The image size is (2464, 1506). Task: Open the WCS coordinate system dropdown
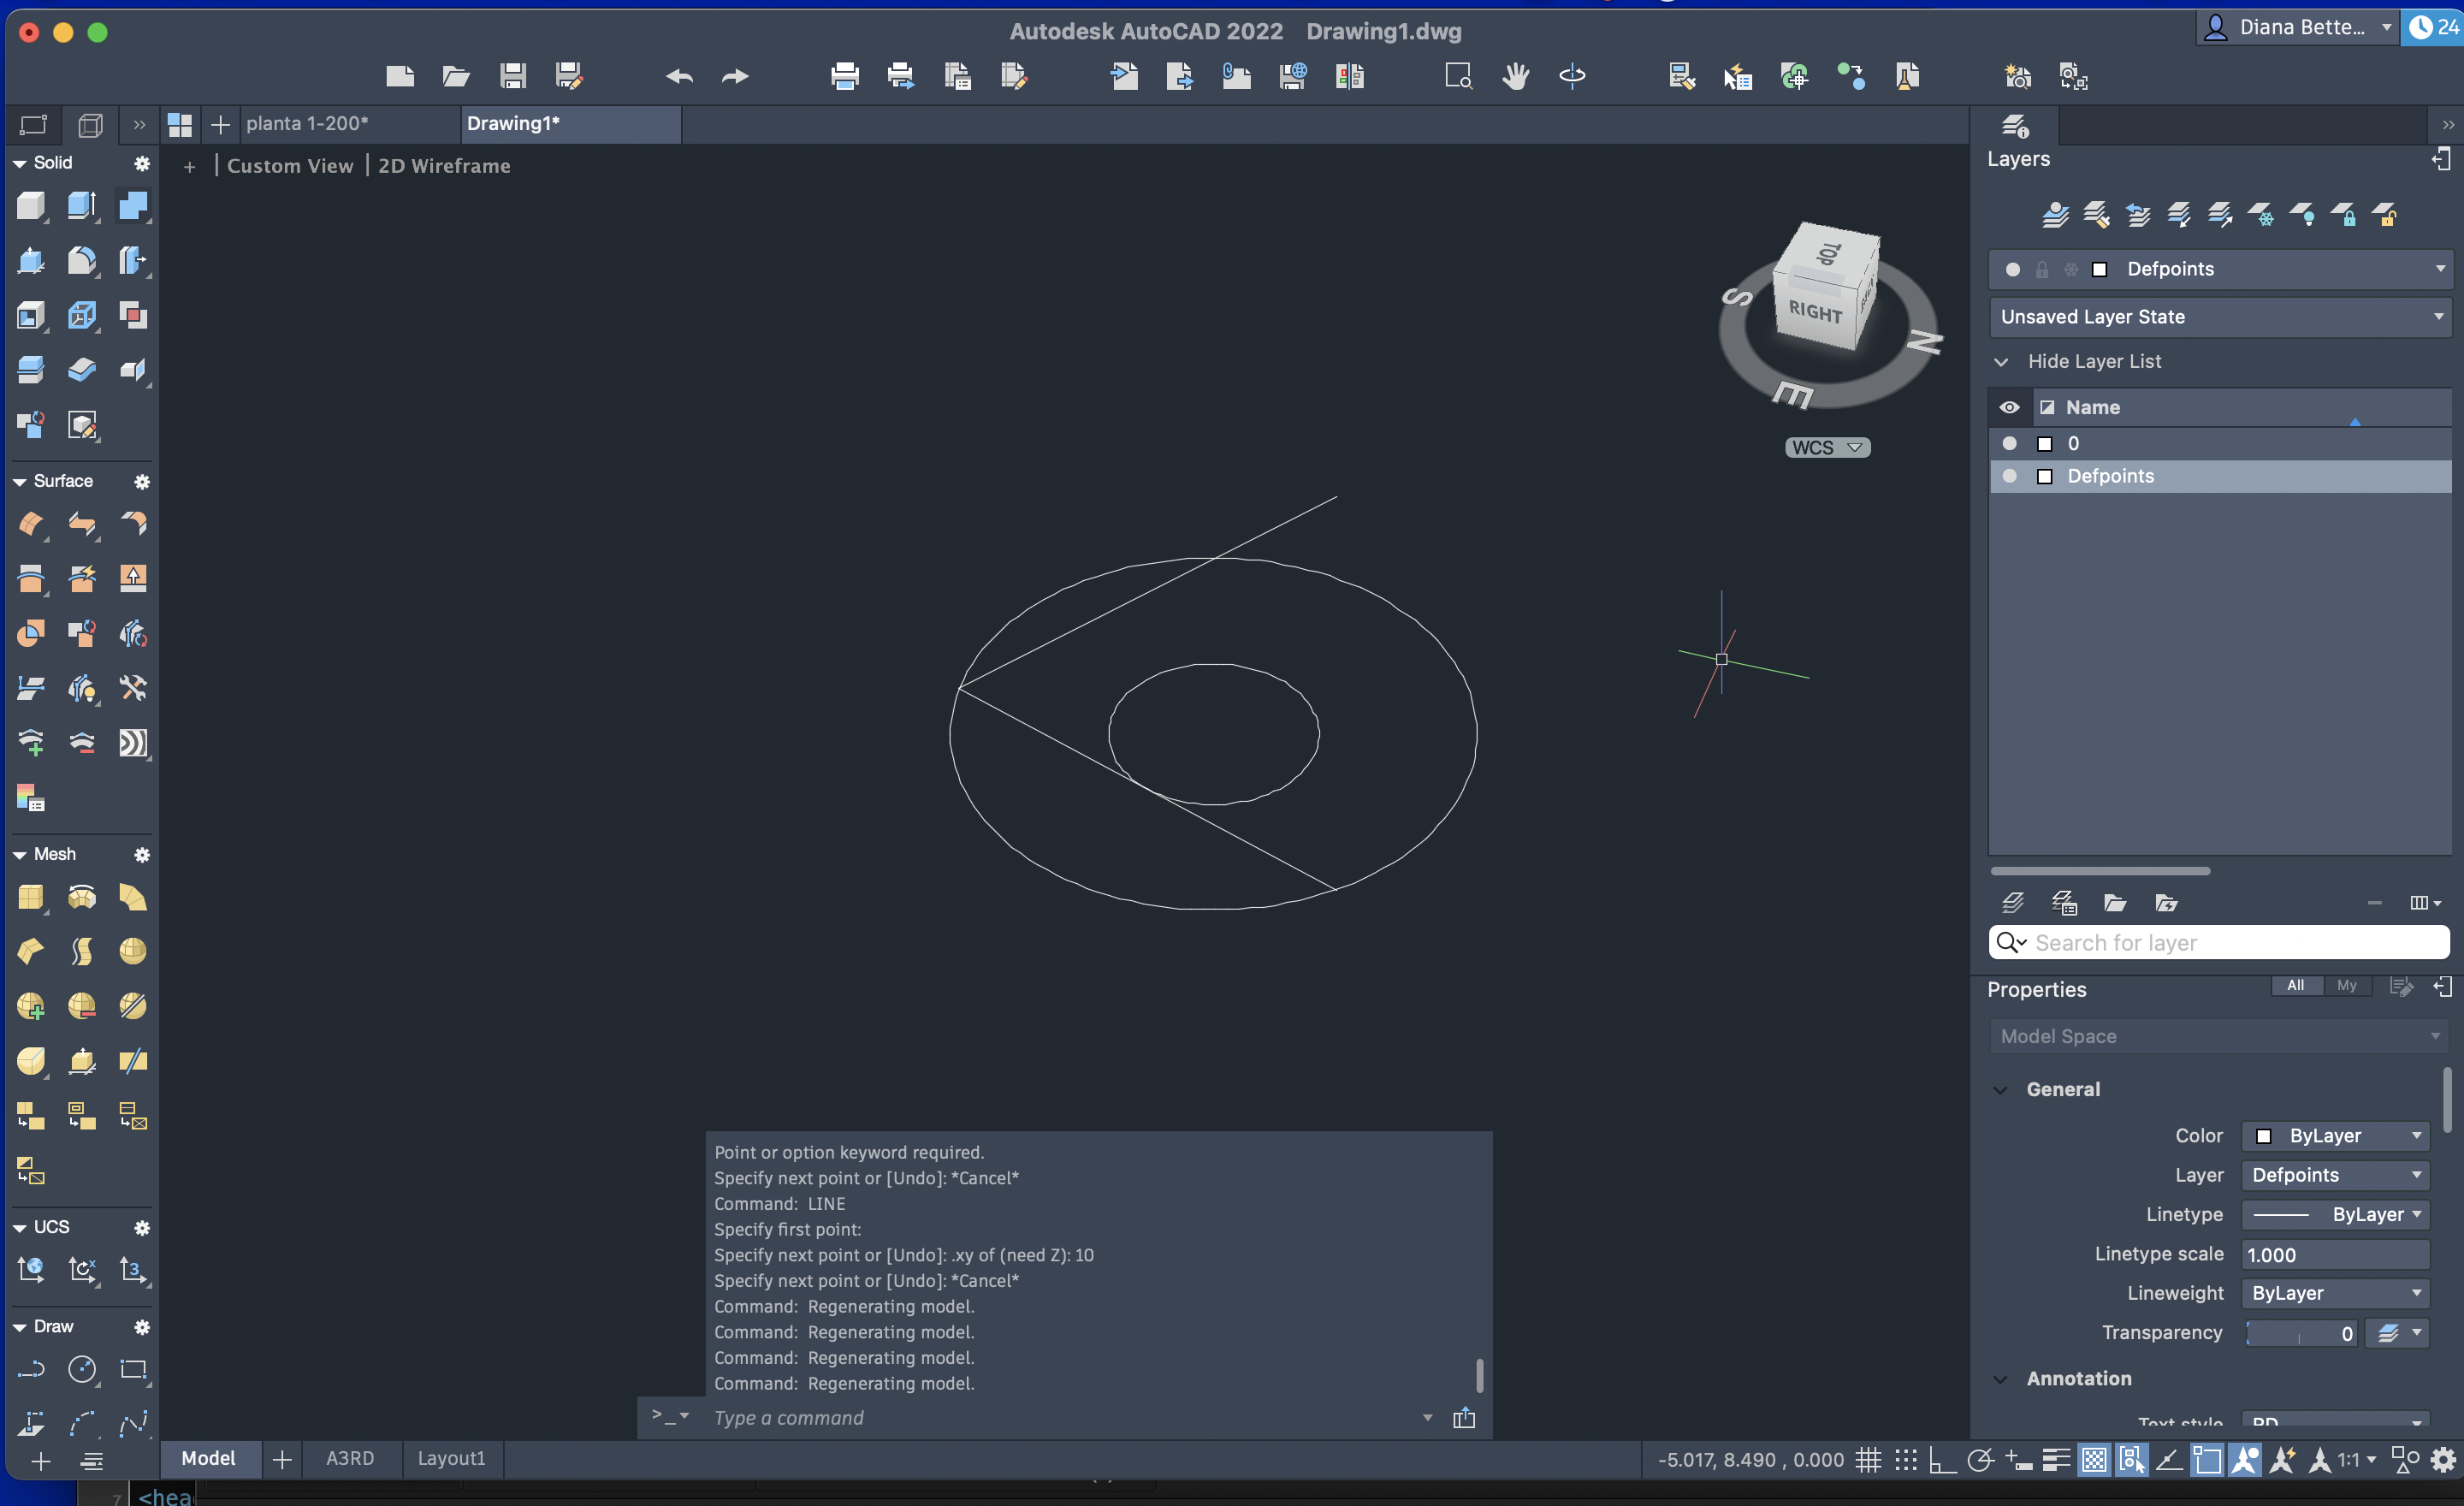(1827, 447)
